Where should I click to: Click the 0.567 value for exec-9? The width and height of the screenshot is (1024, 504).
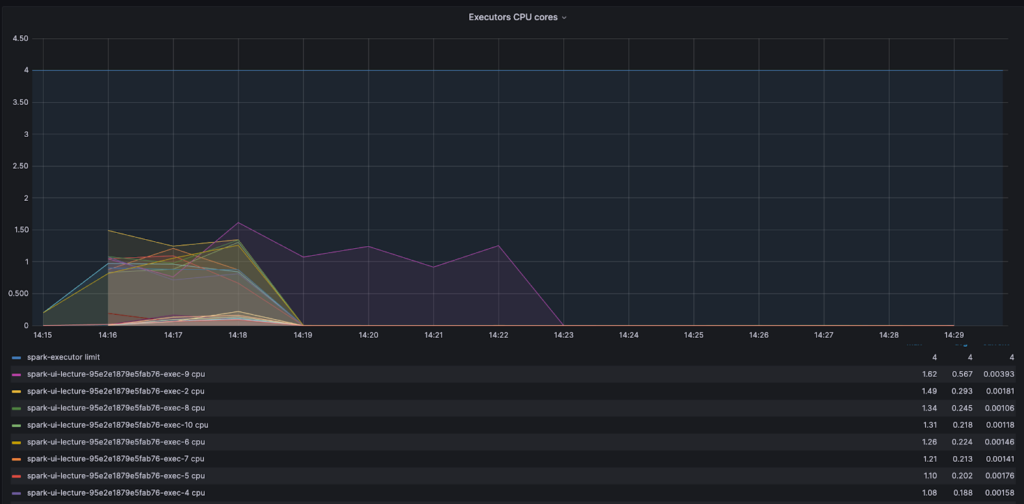[963, 374]
